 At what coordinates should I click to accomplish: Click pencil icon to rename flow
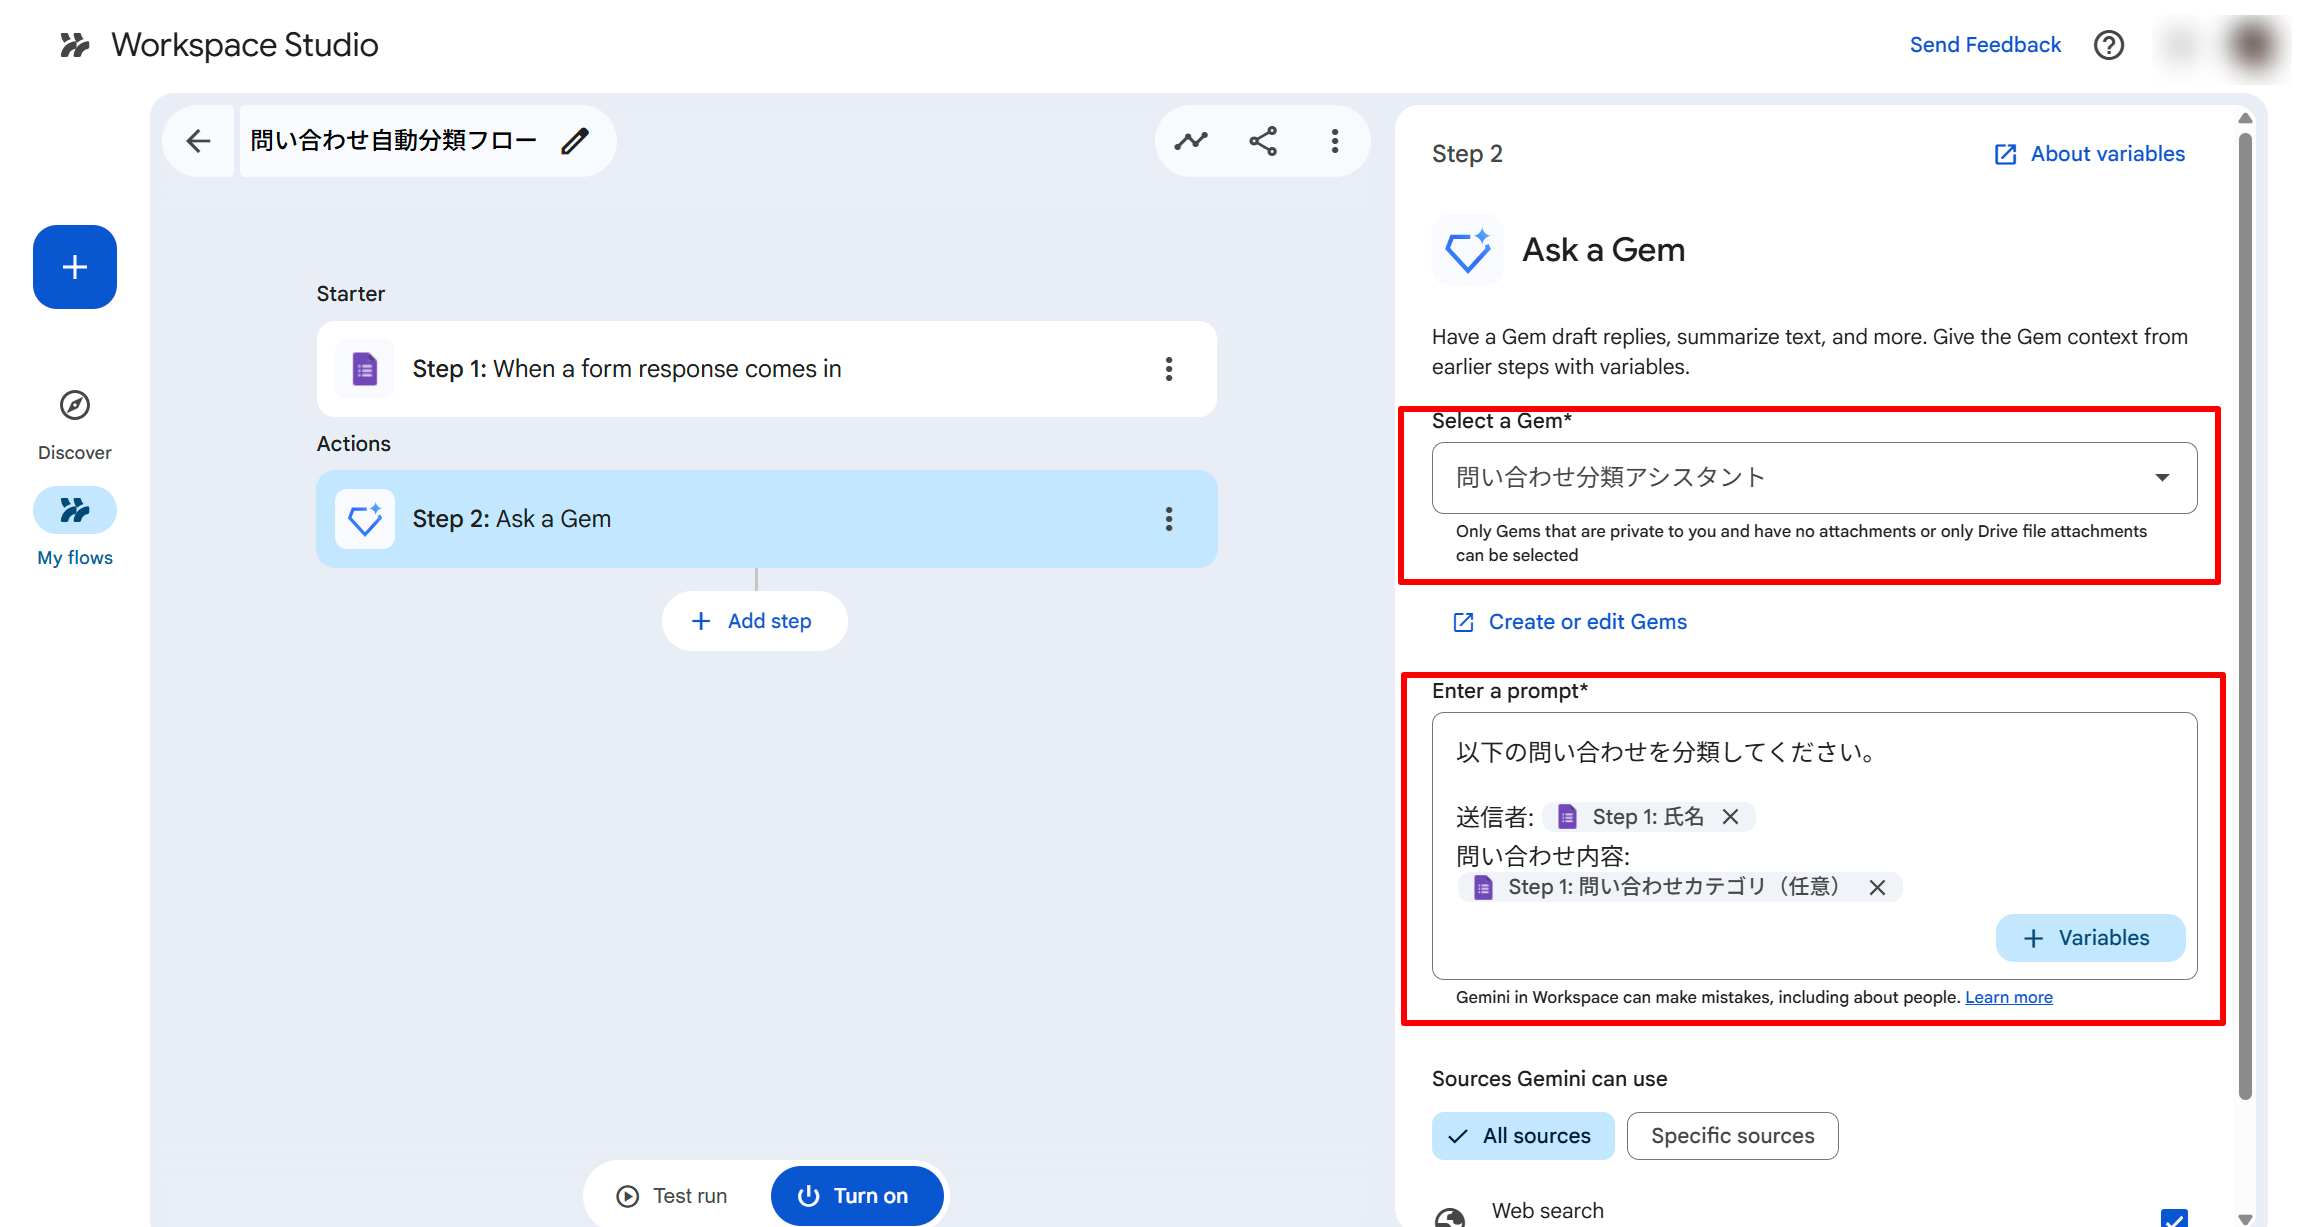575,141
